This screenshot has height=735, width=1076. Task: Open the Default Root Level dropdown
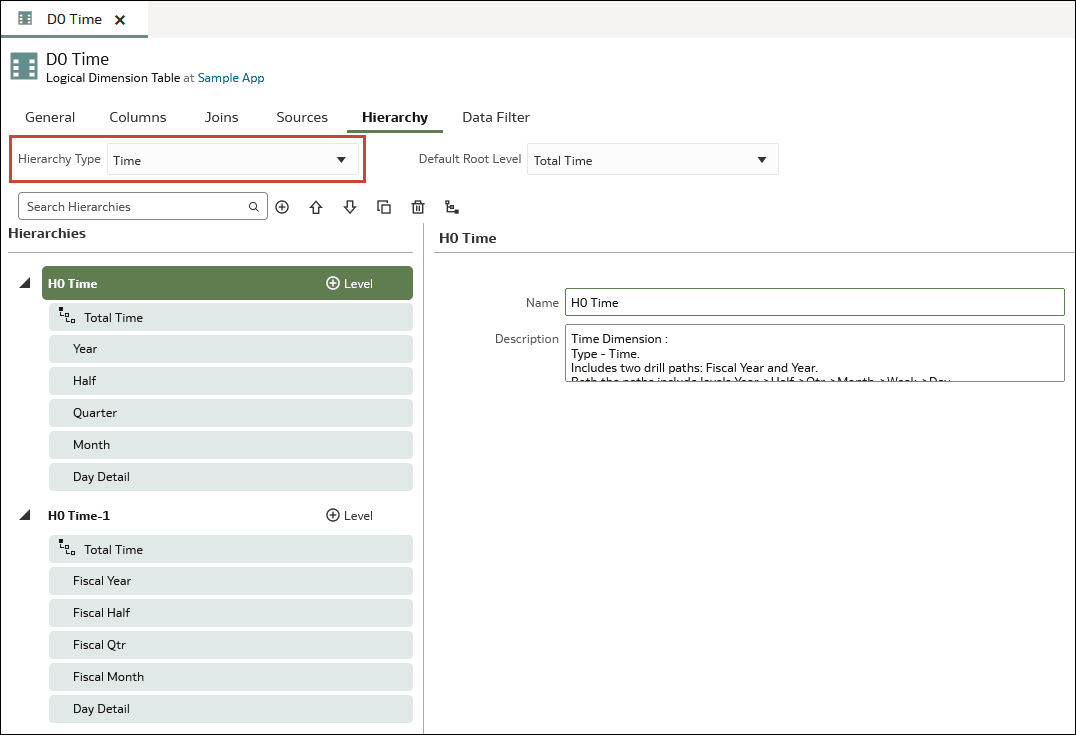[653, 160]
